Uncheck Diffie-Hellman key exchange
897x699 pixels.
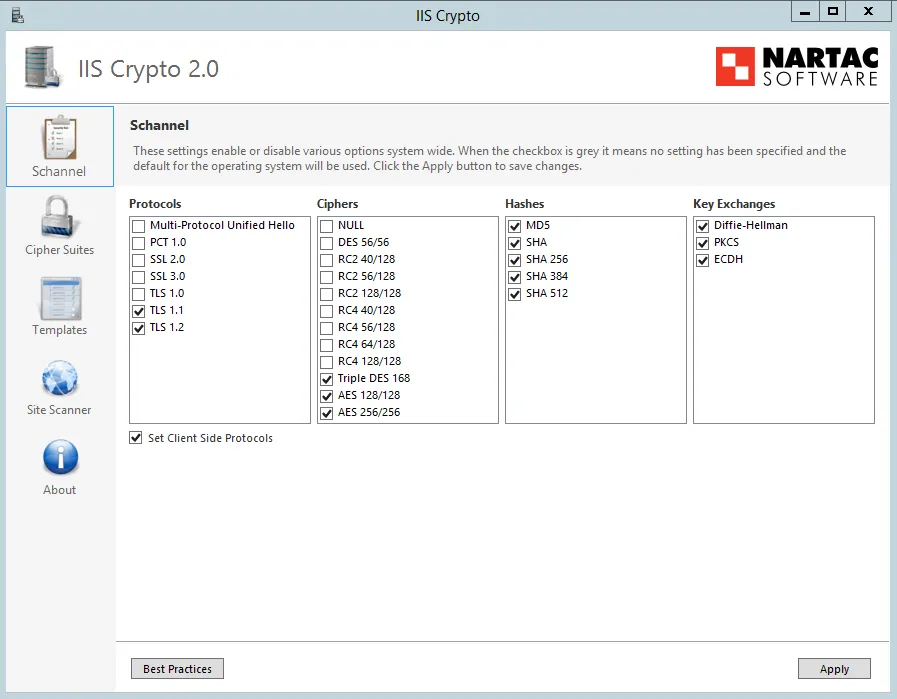click(702, 226)
